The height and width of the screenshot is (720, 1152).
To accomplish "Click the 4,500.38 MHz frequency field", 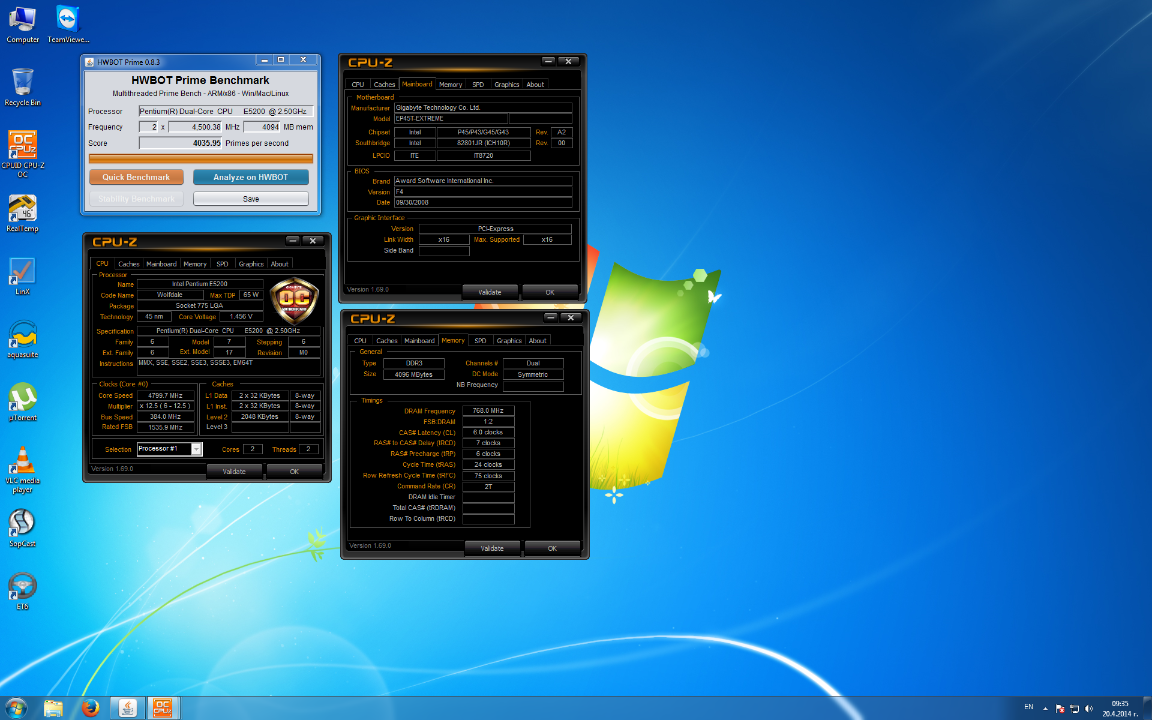I will point(195,127).
